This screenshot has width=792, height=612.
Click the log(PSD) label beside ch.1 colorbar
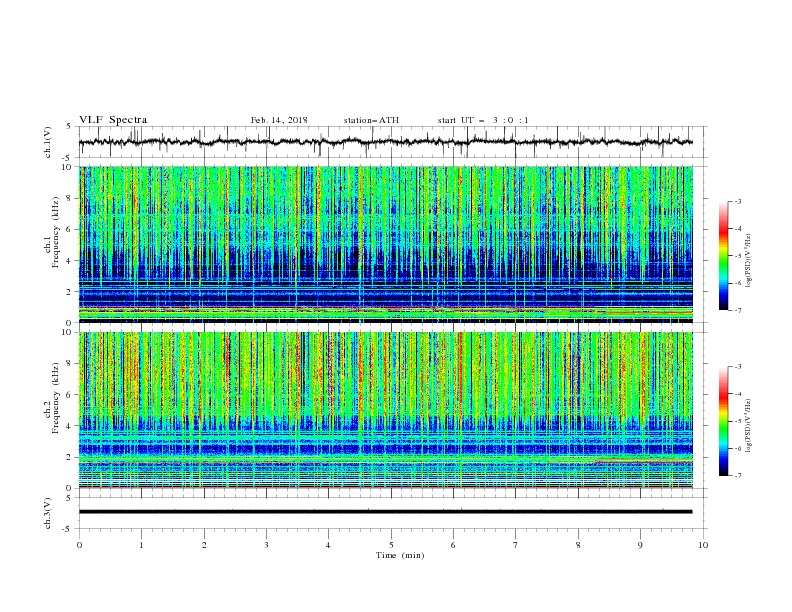click(x=749, y=261)
